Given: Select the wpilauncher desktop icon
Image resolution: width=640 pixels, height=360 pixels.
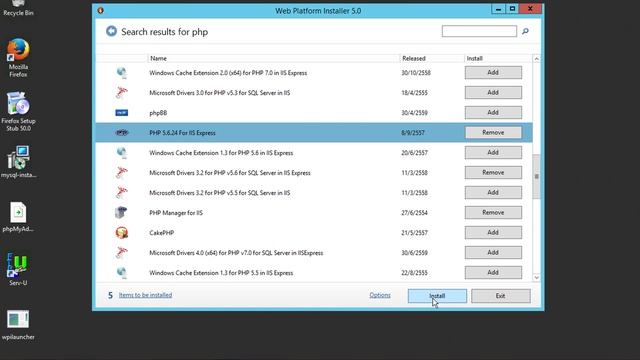Looking at the screenshot, I should [18, 325].
